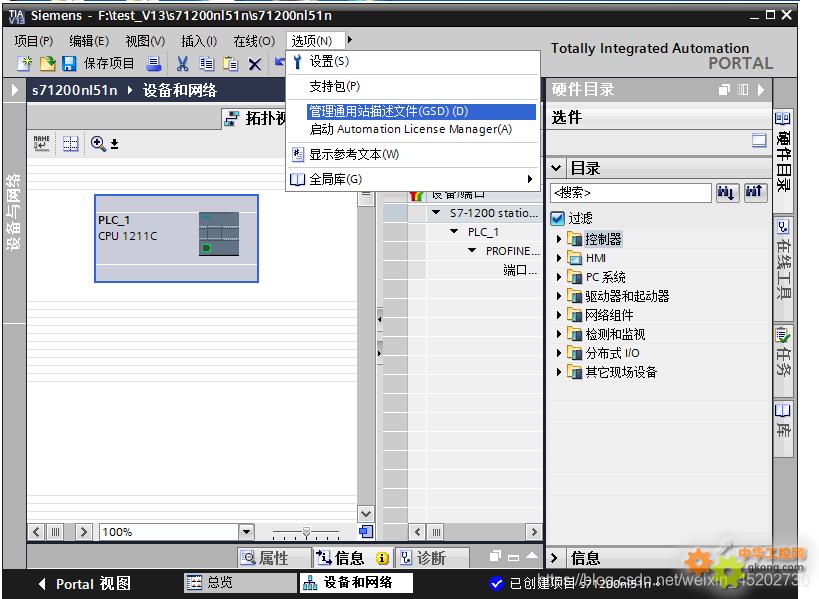Choose 显示参考文本(W) menu entry
The image size is (819, 599).
(413, 155)
